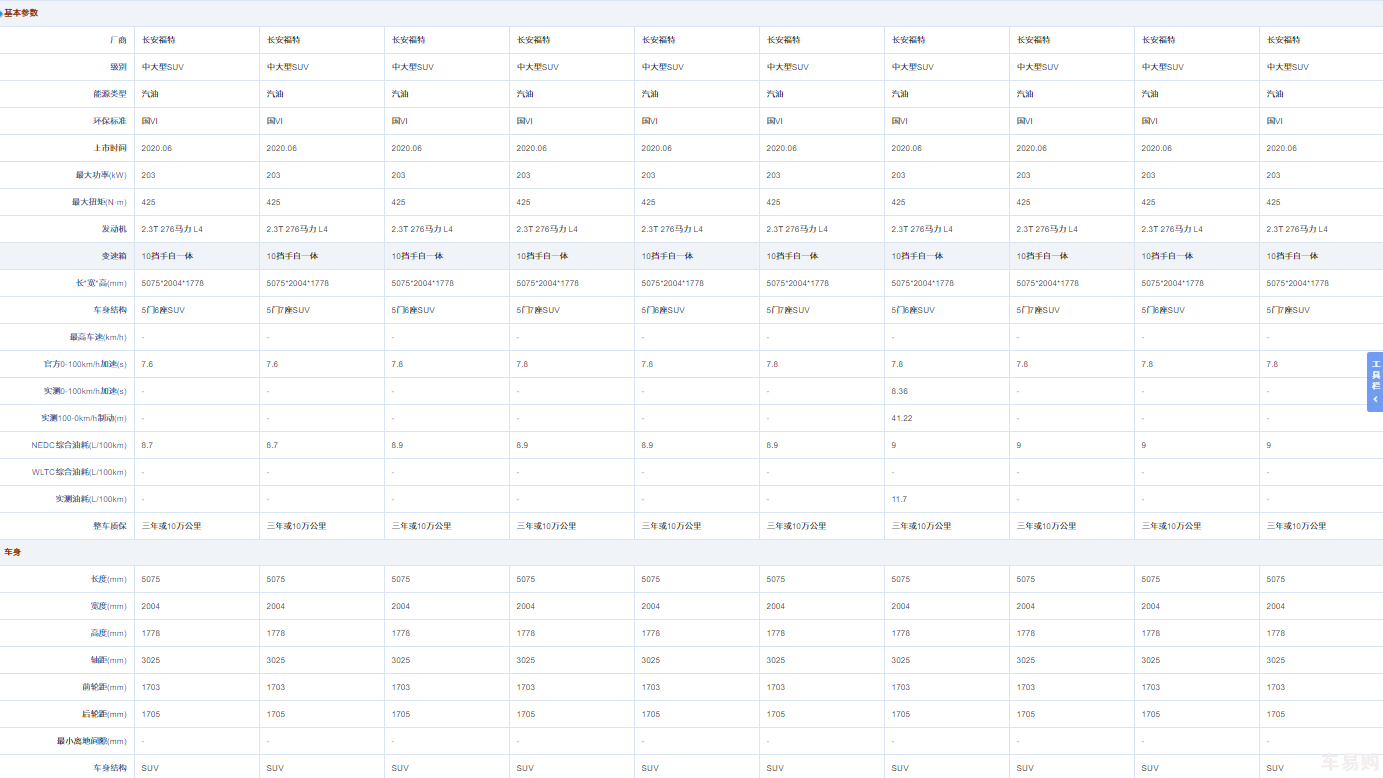This screenshot has height=778, width=1383.
Task: Click the 车身 section header
Action: [x=12, y=552]
